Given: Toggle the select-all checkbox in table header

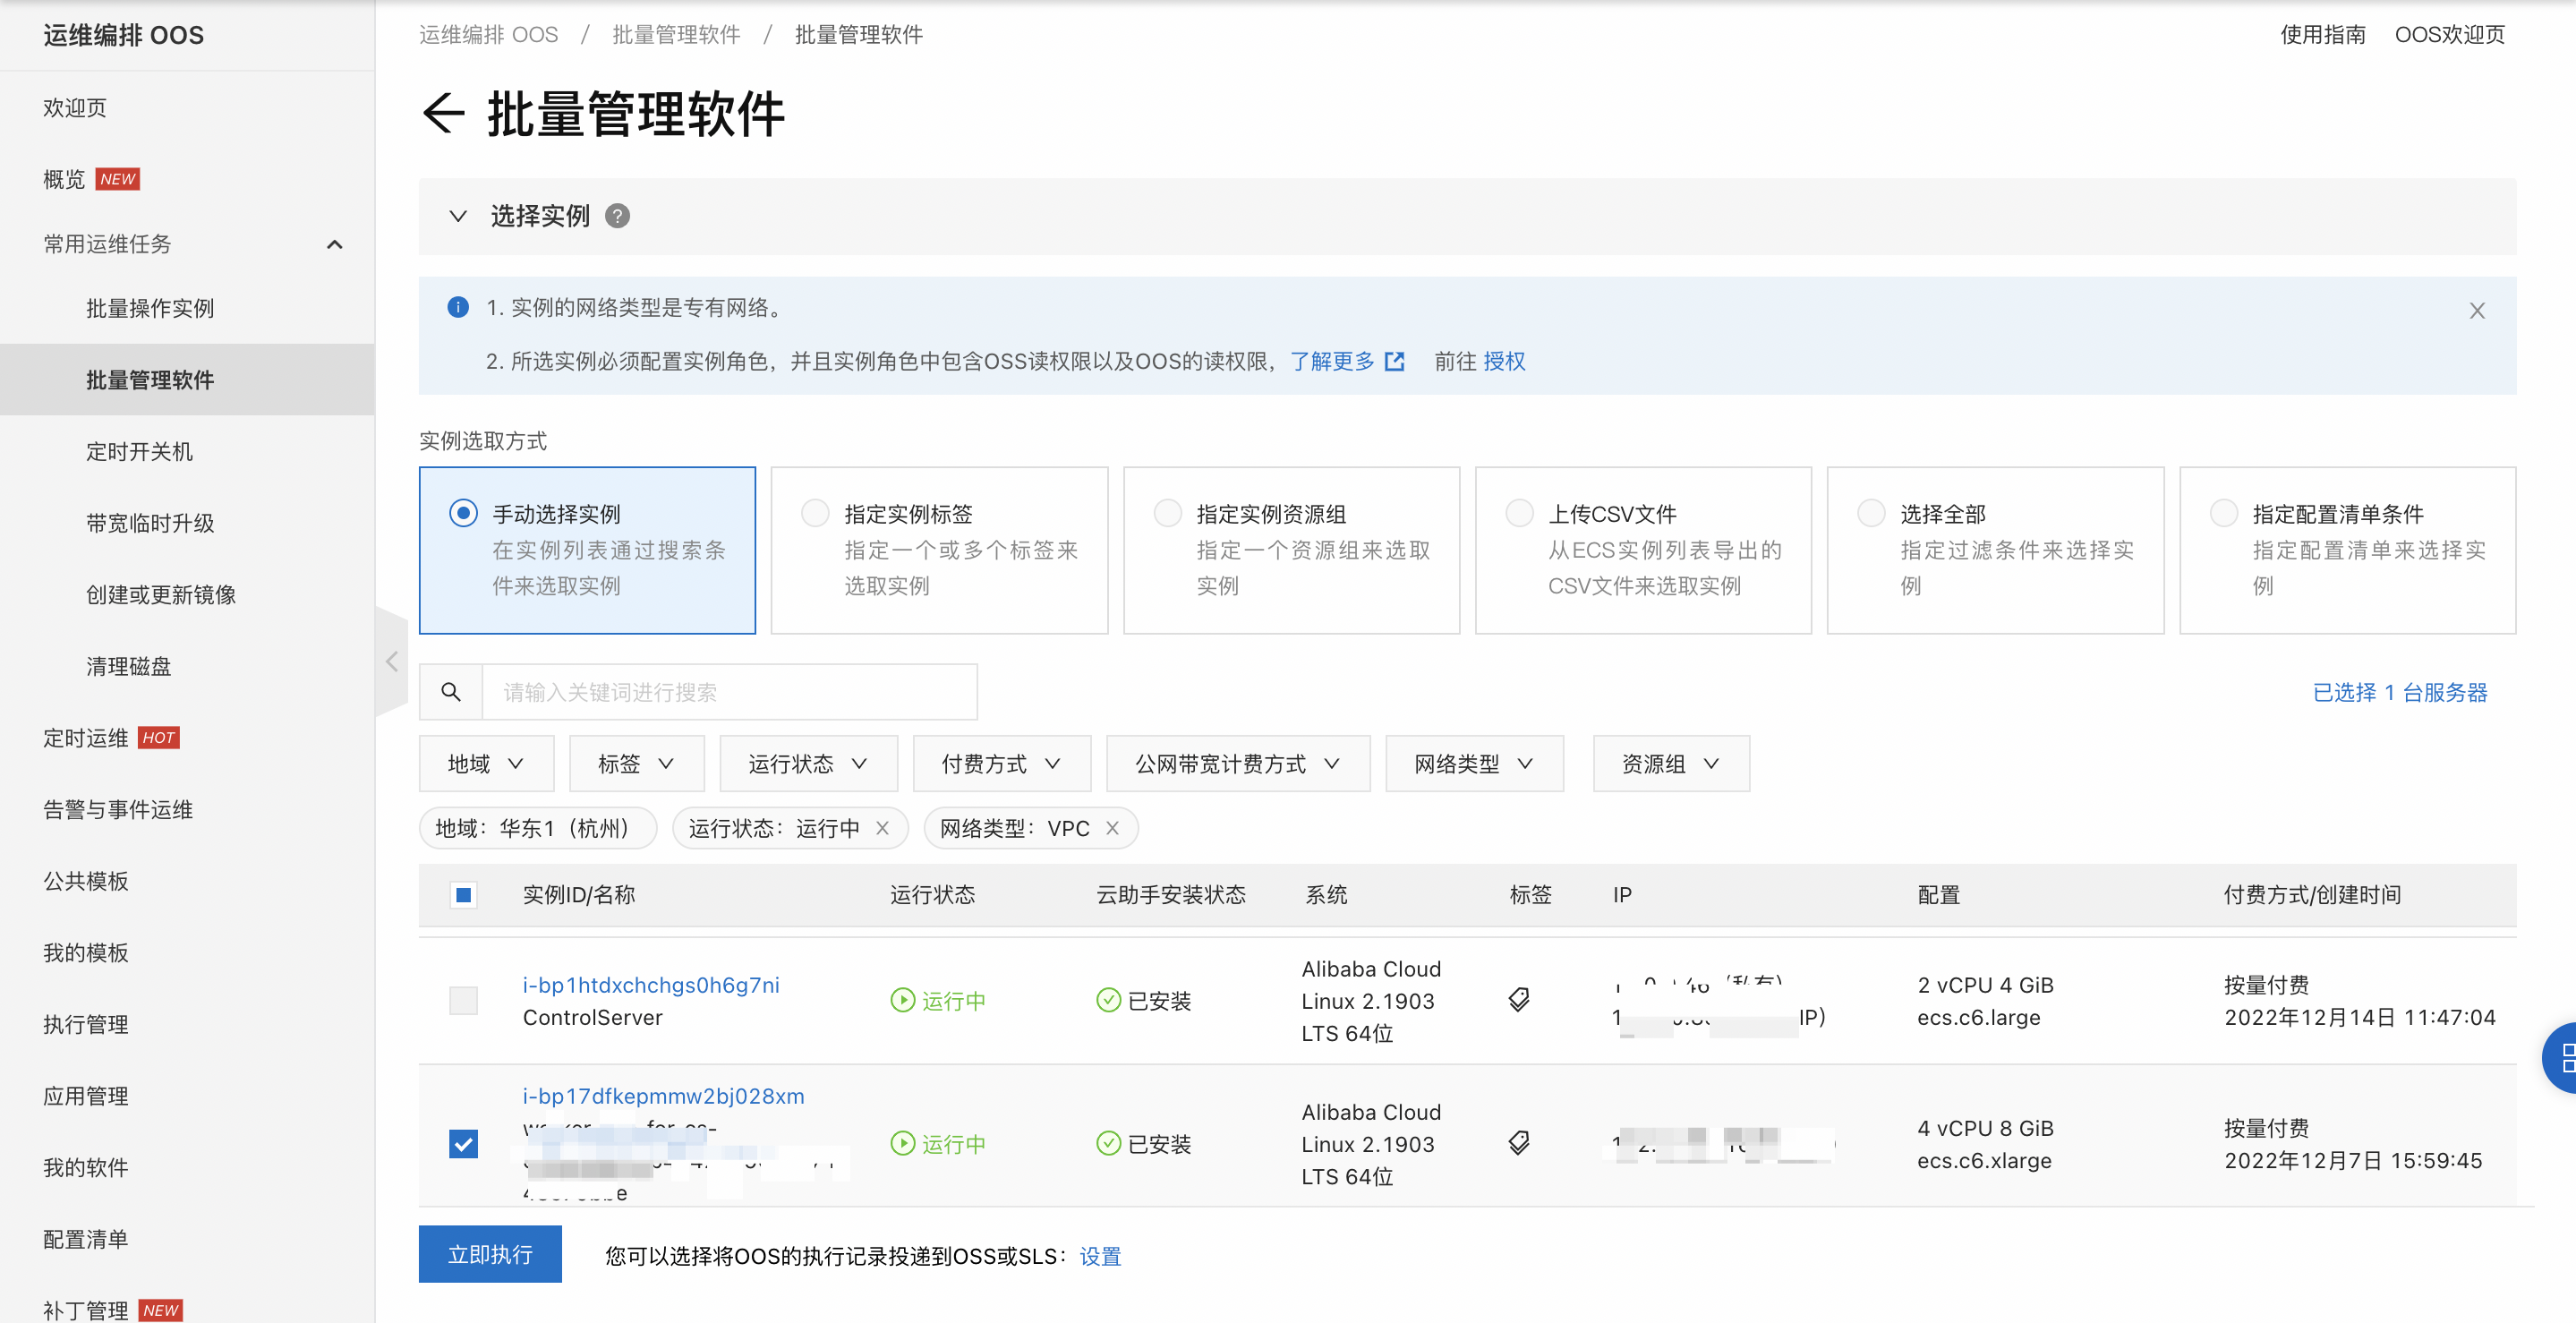Looking at the screenshot, I should click(463, 894).
